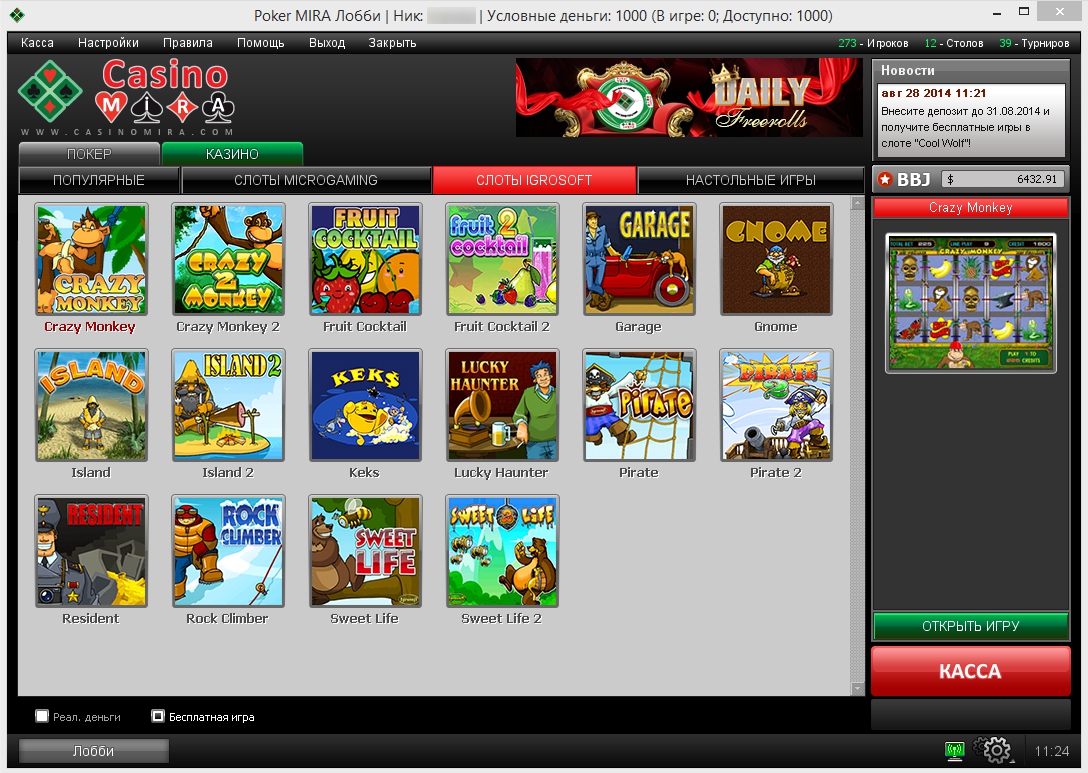Choose the Garage slot icon
The width and height of the screenshot is (1088, 773).
[x=638, y=259]
